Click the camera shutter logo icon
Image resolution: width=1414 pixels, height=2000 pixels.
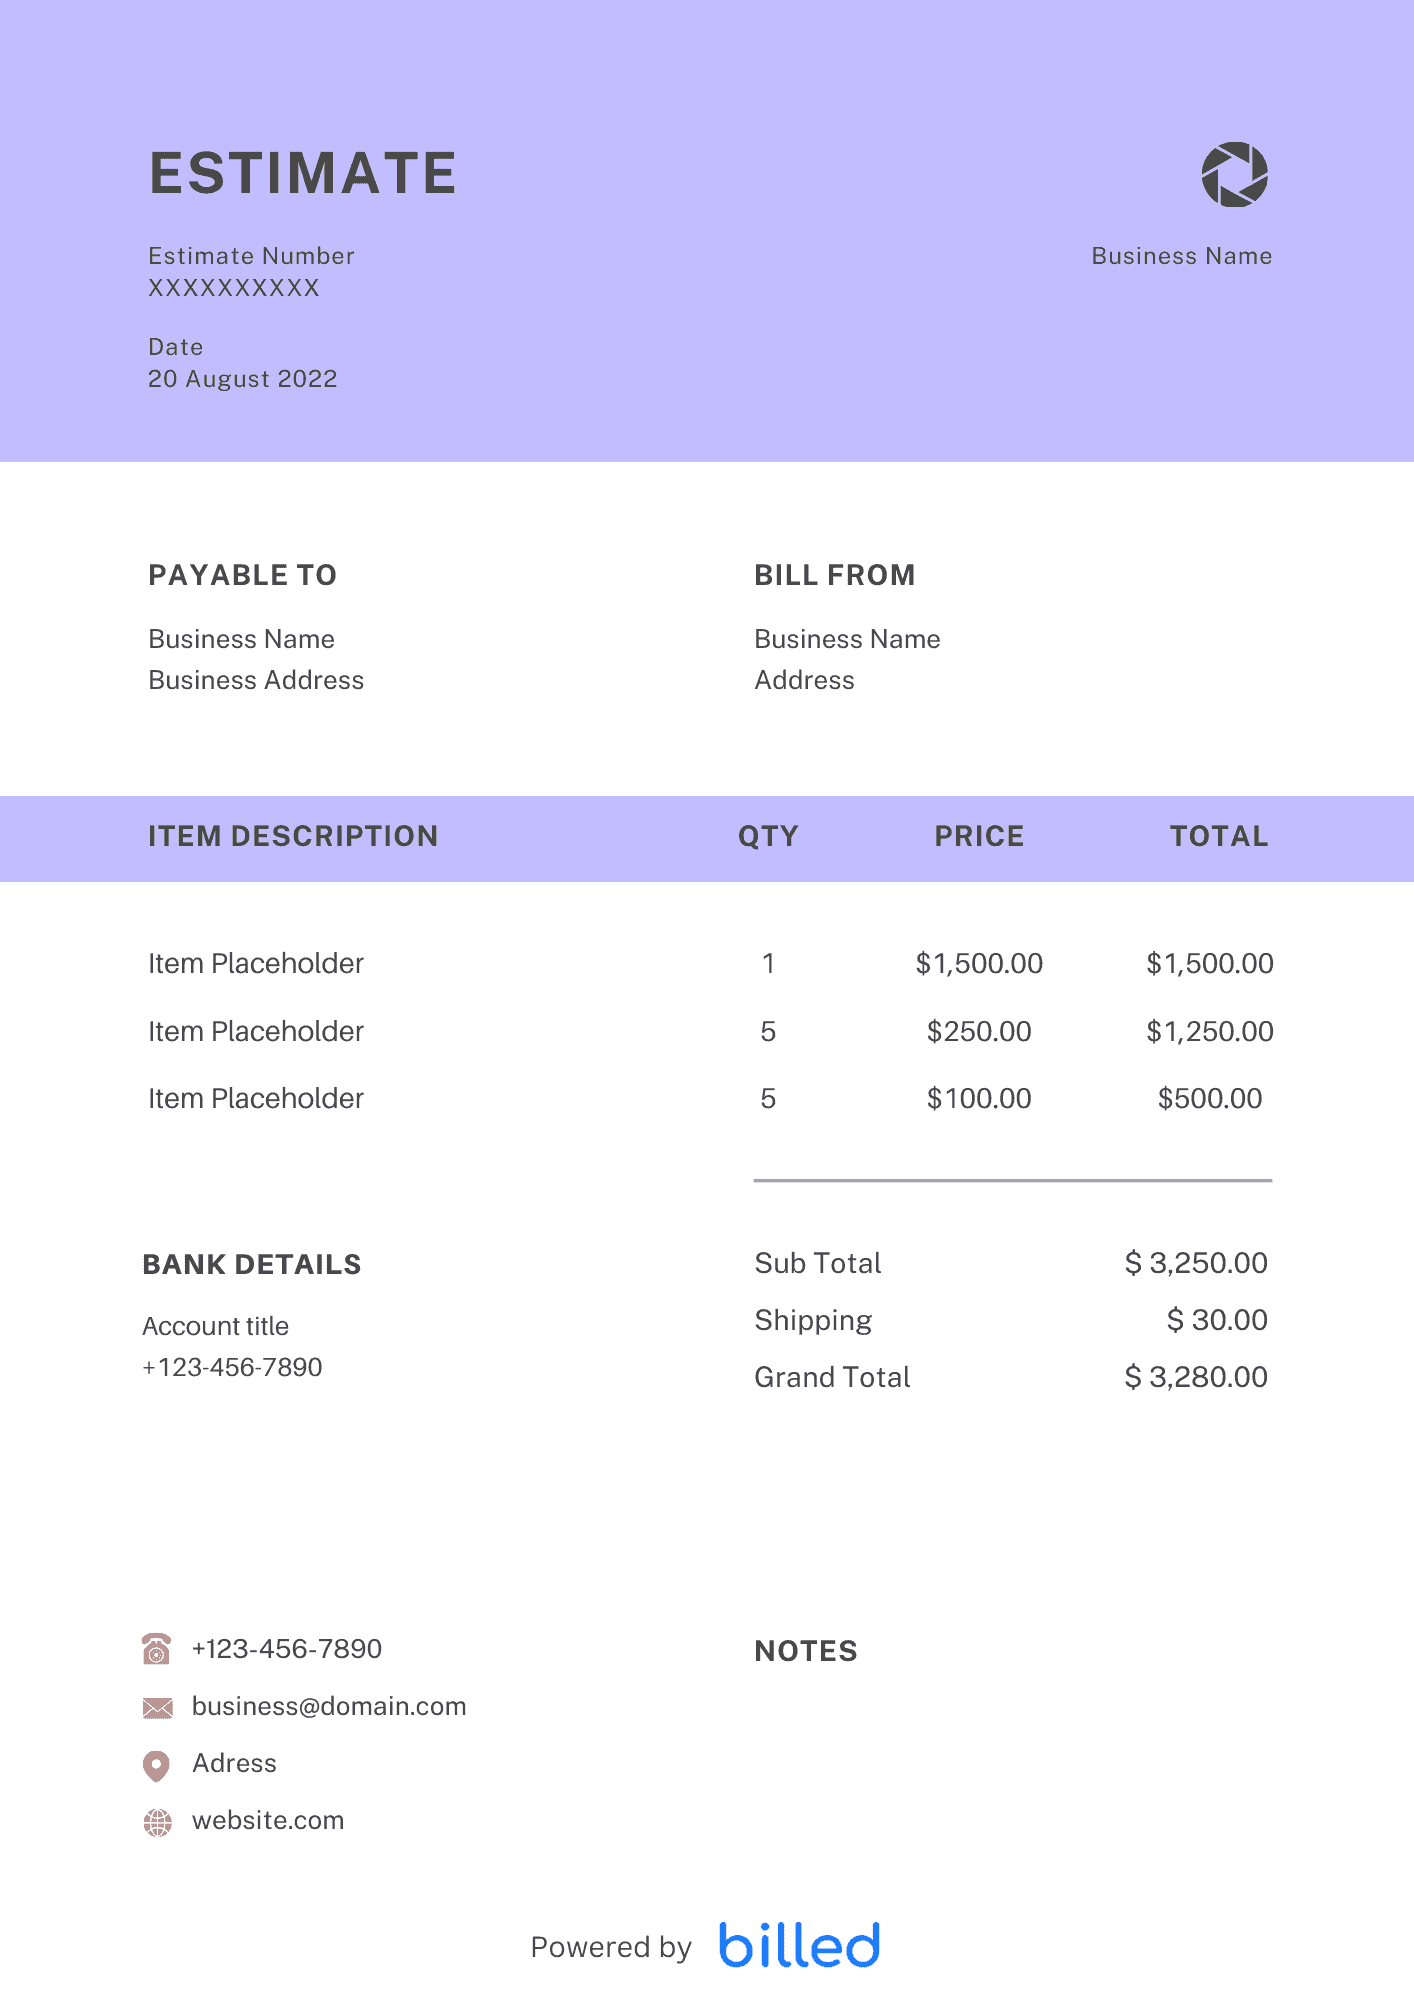coord(1234,175)
